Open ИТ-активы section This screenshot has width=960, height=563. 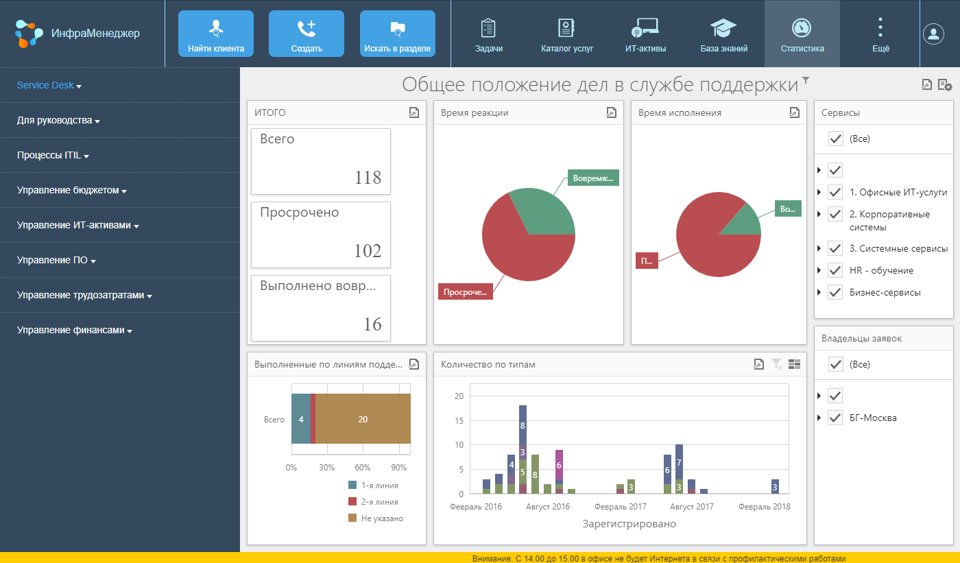(645, 34)
